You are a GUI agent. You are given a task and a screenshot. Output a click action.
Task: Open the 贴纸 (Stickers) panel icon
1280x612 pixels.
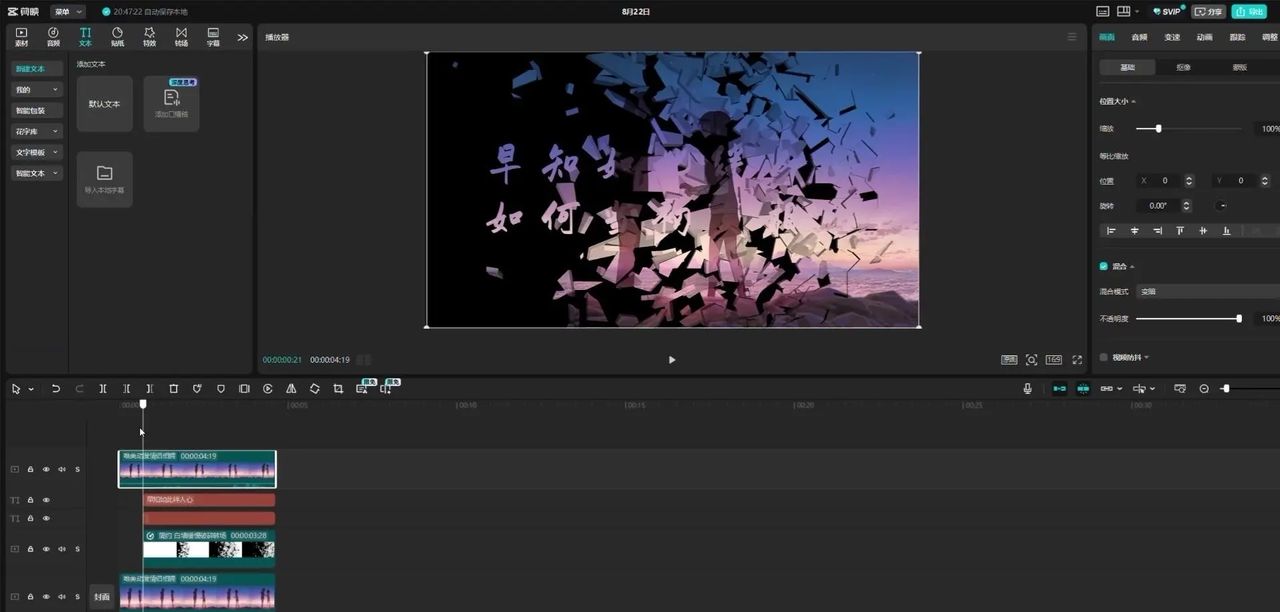[x=117, y=36]
